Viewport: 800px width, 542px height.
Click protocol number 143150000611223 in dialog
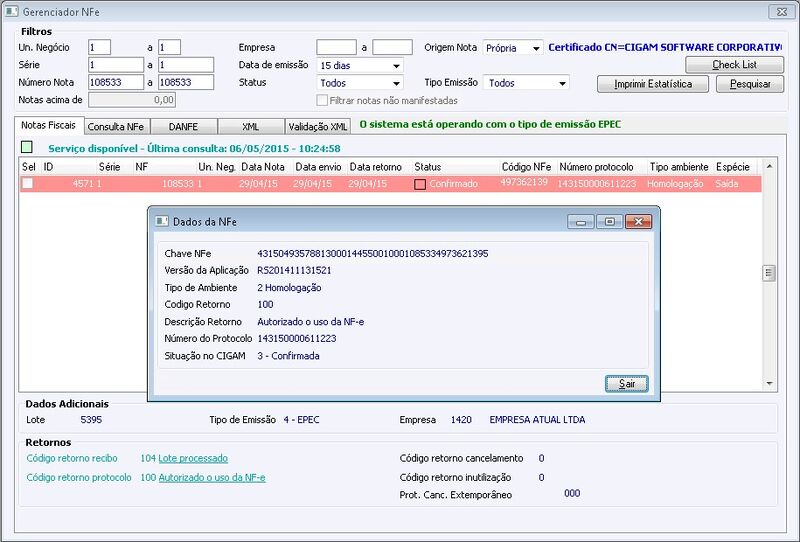(297, 338)
